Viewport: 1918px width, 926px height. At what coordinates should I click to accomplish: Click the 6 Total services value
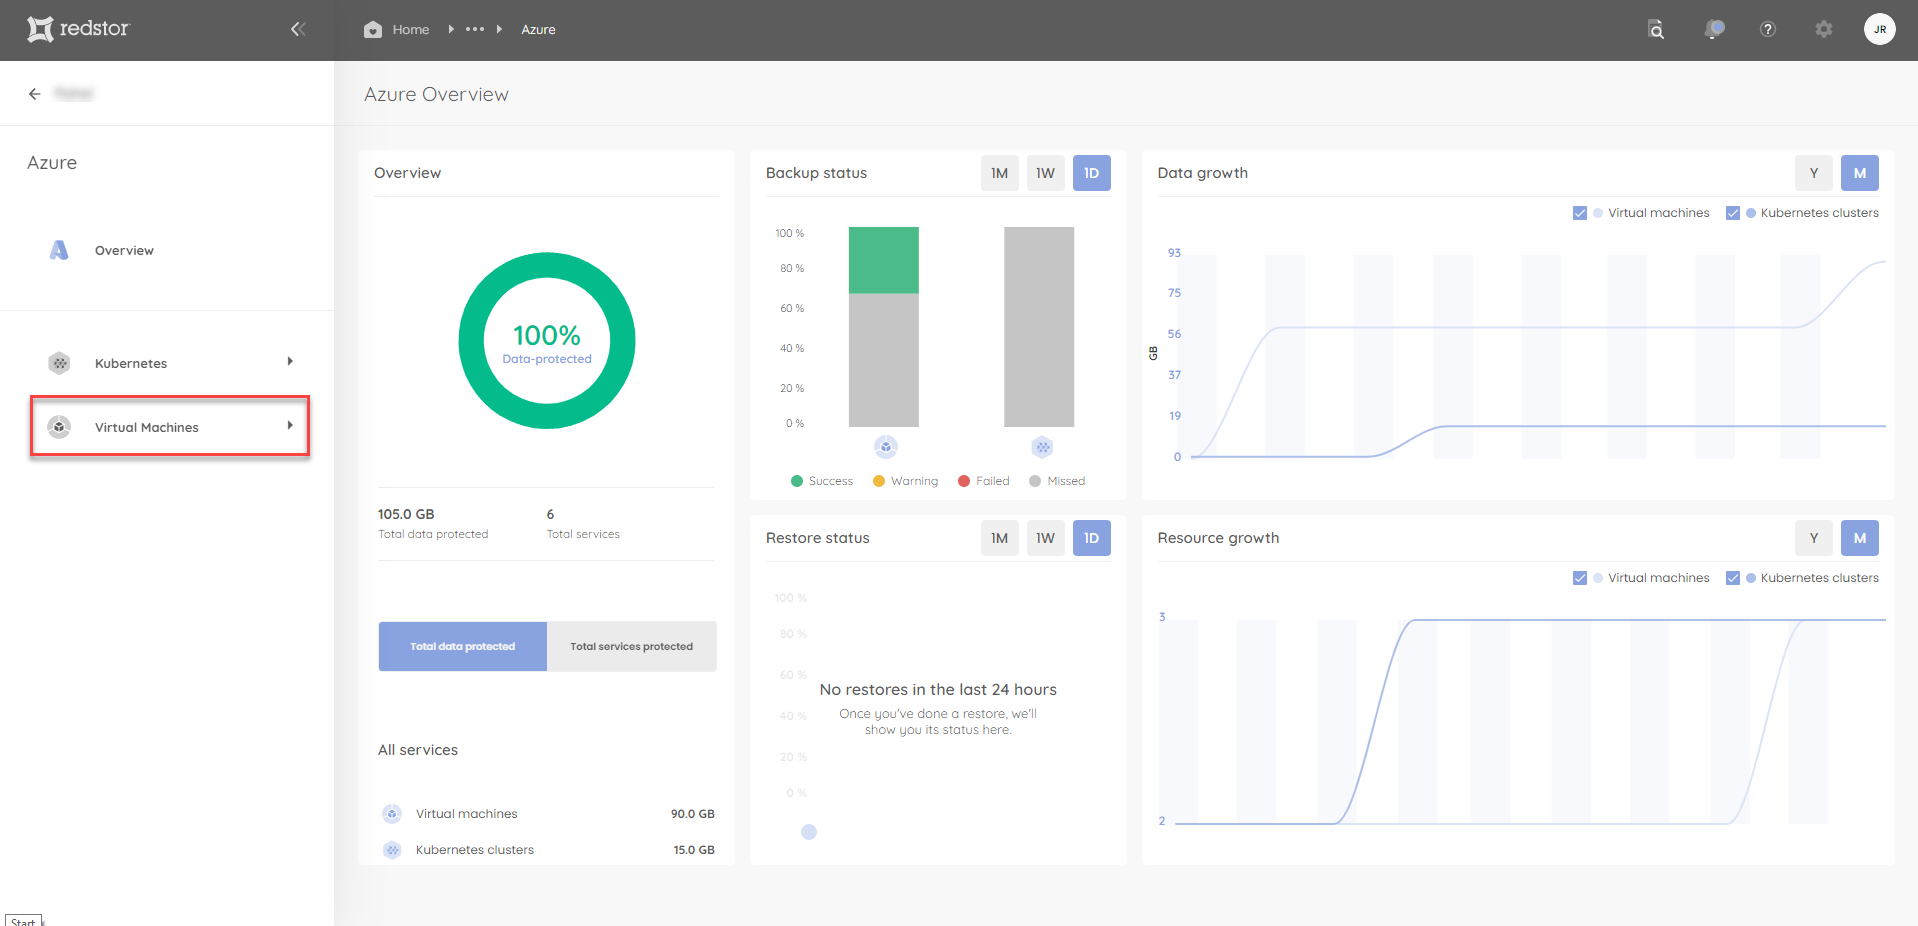tap(550, 514)
